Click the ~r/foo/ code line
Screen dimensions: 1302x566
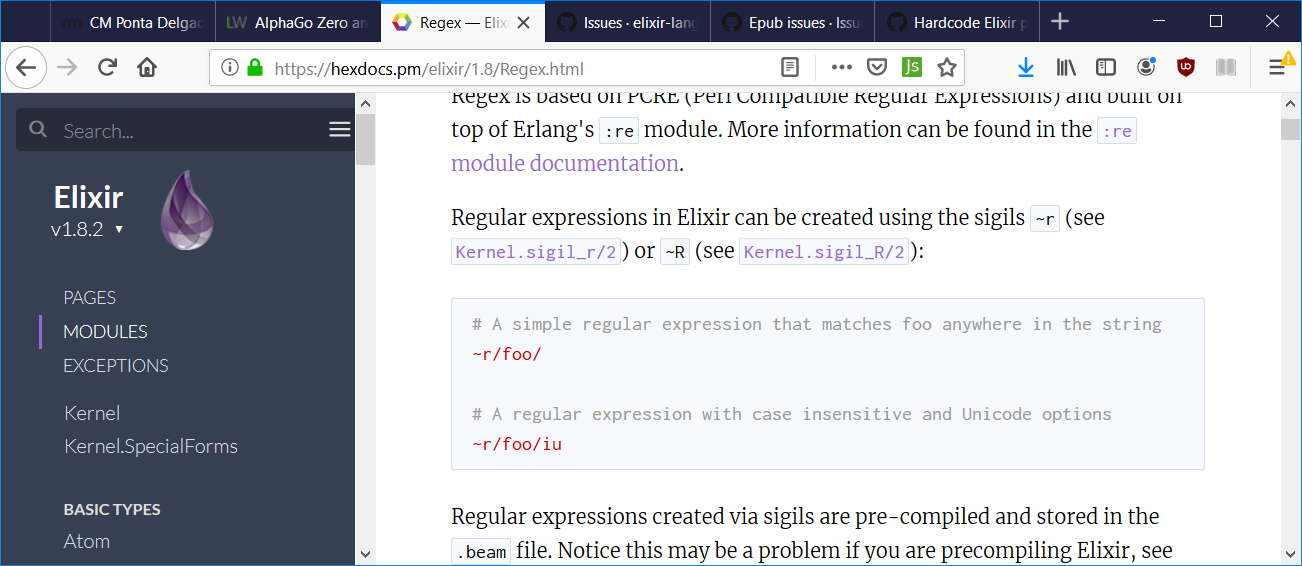click(507, 354)
